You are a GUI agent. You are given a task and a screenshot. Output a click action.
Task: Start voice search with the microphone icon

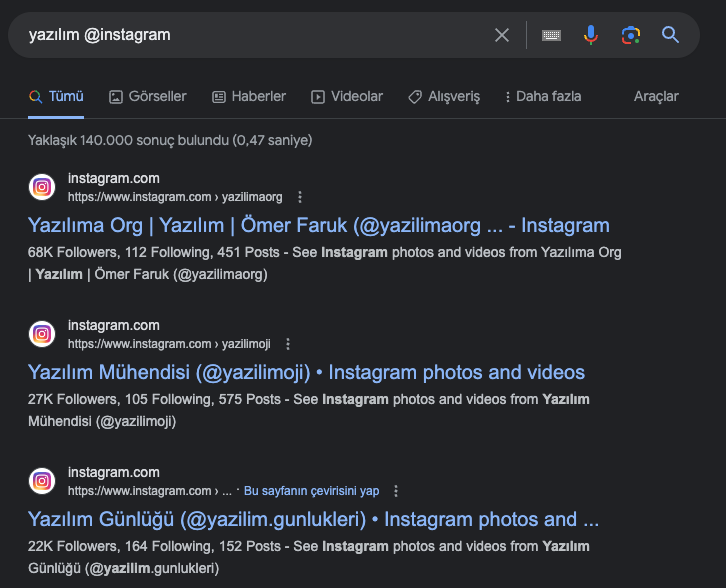tap(590, 35)
